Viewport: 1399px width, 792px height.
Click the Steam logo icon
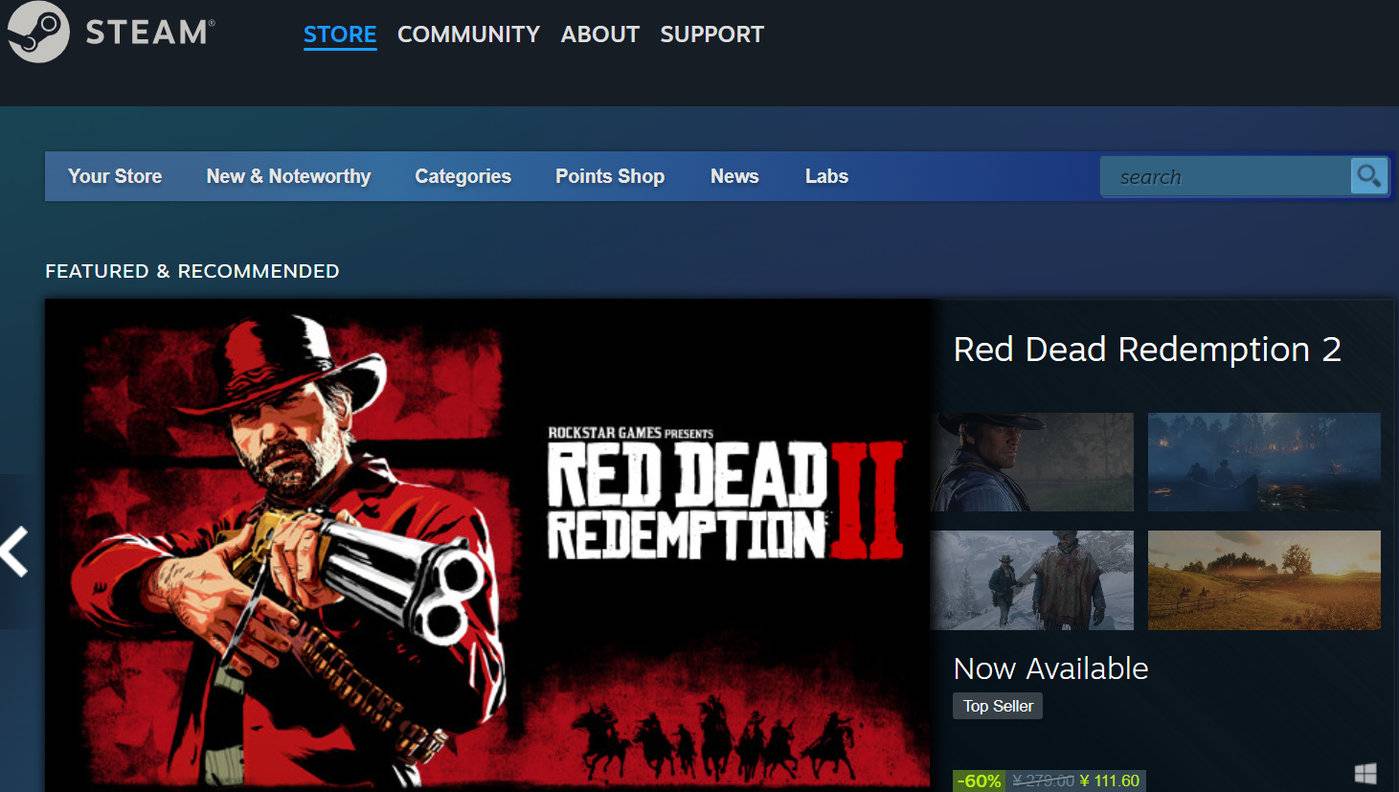click(38, 32)
